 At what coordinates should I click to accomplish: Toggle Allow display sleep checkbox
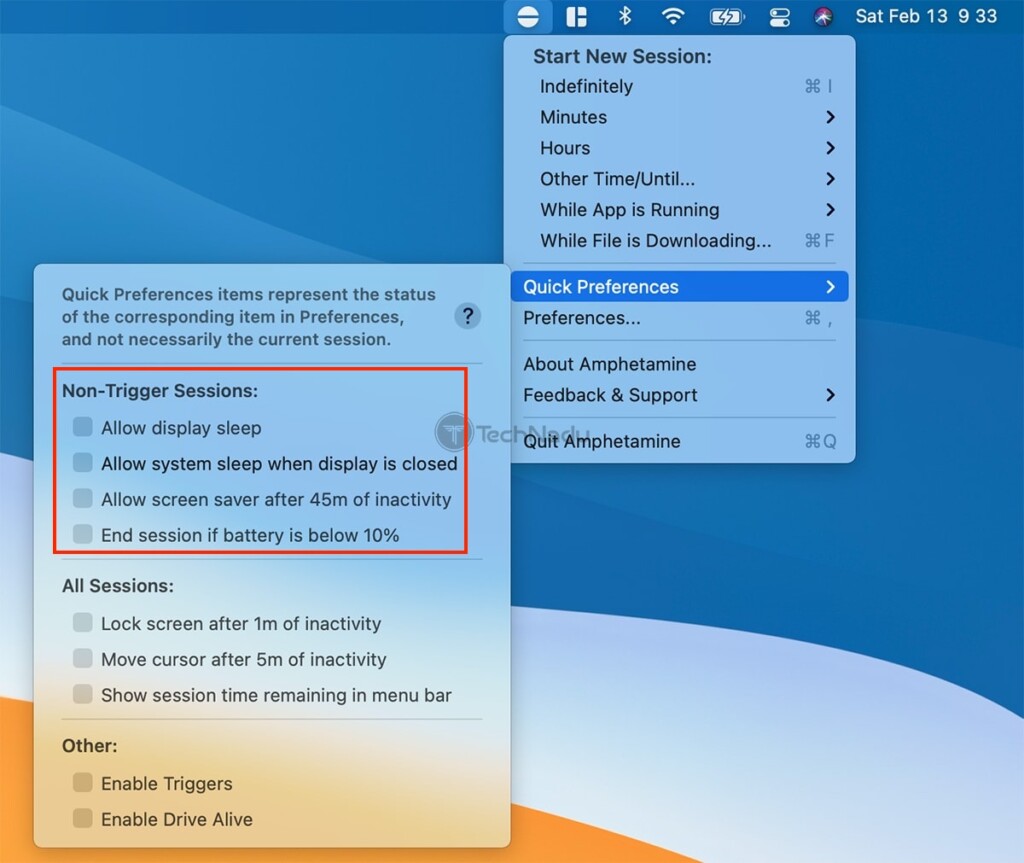pos(83,427)
